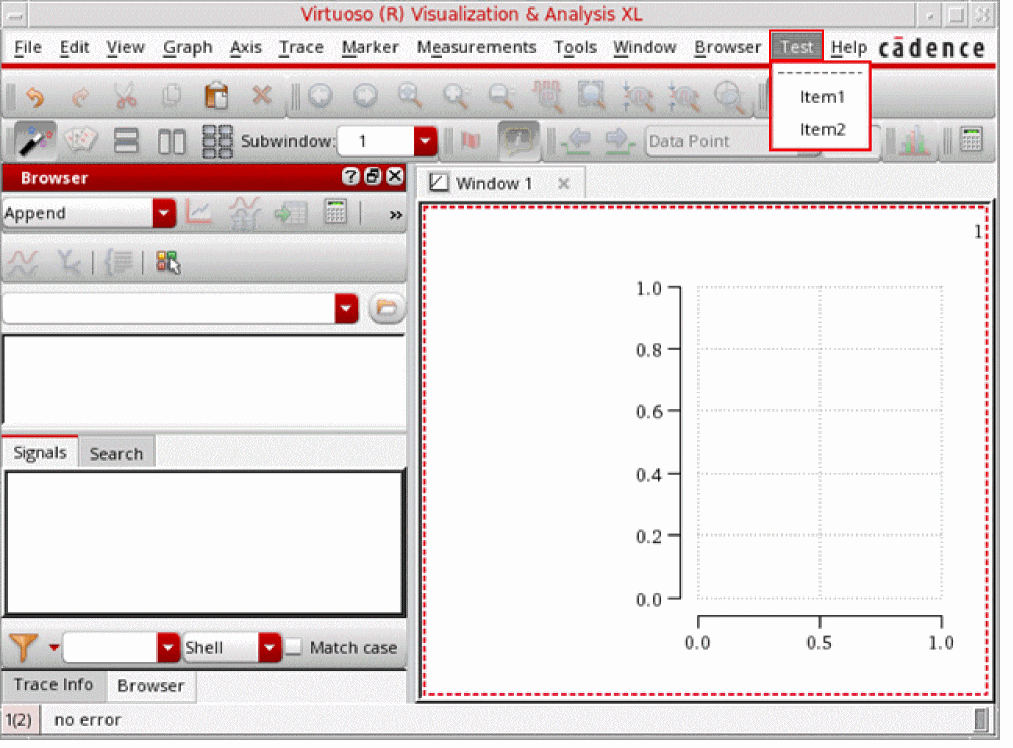Click the paste clipboard icon
The image size is (1013, 748).
(x=215, y=96)
